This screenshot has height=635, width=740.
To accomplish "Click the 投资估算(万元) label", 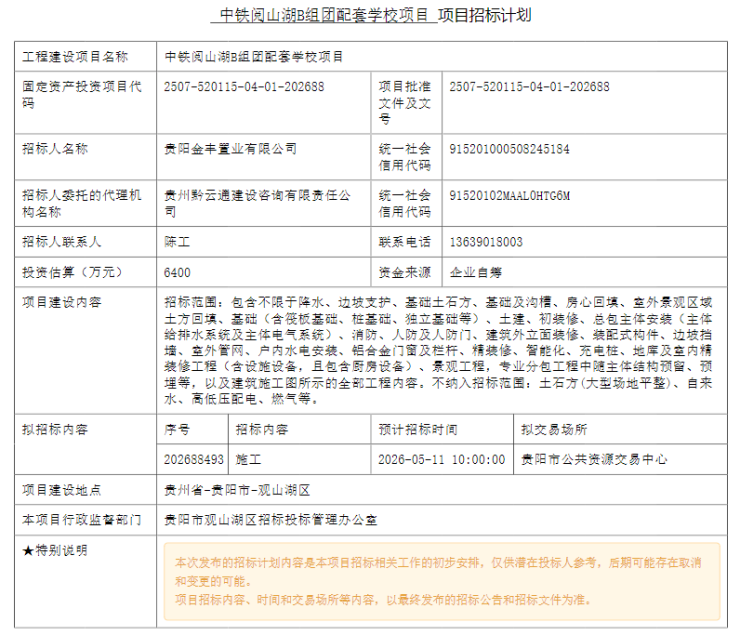I will tap(72, 272).
